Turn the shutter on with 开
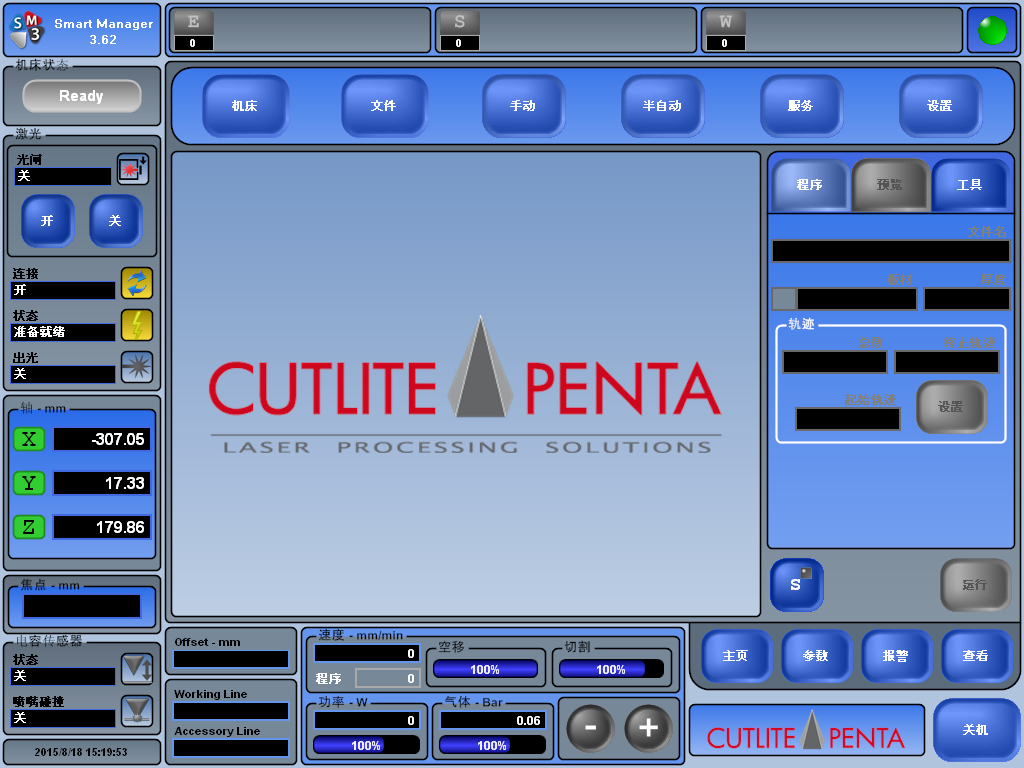The image size is (1024, 768). pos(48,221)
